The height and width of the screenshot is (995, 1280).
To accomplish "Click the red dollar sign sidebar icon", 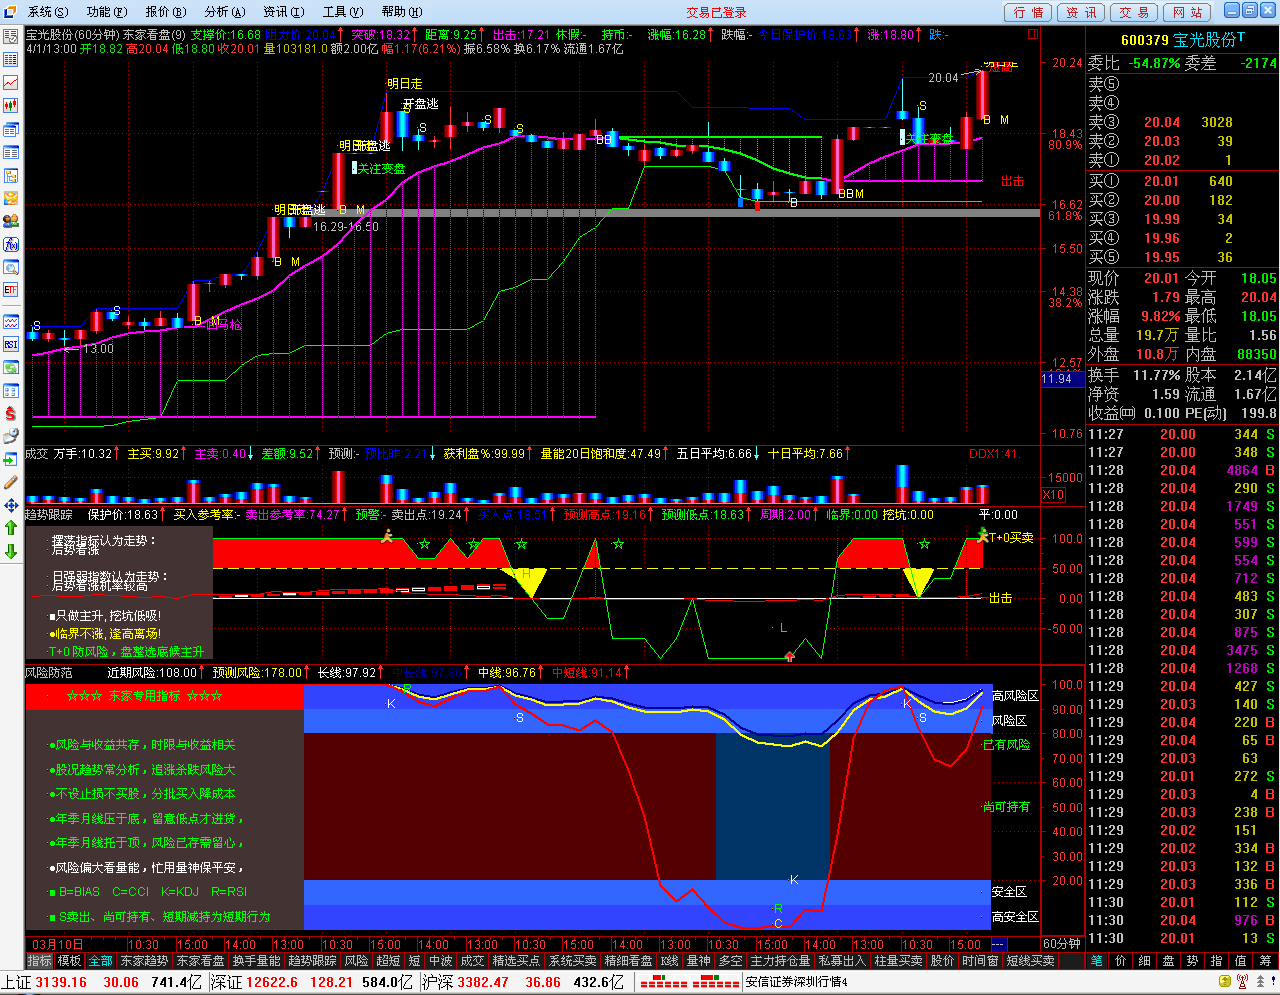I will [11, 413].
